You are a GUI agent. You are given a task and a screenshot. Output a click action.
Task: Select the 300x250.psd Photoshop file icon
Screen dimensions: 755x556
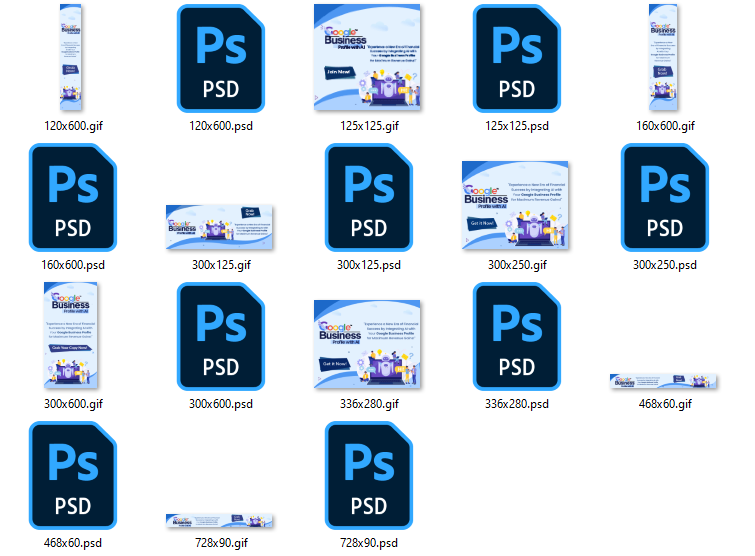click(x=665, y=197)
